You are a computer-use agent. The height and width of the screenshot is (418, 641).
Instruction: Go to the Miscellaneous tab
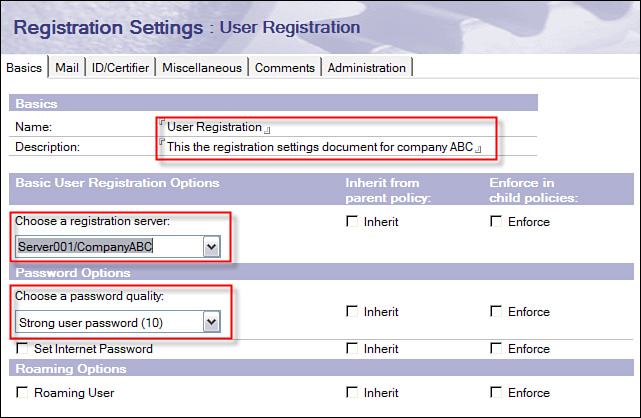202,68
